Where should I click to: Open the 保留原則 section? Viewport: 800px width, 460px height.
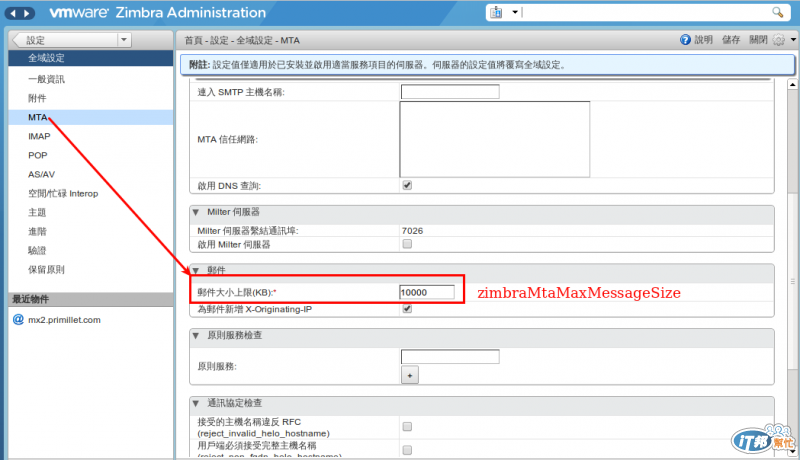tap(46, 269)
